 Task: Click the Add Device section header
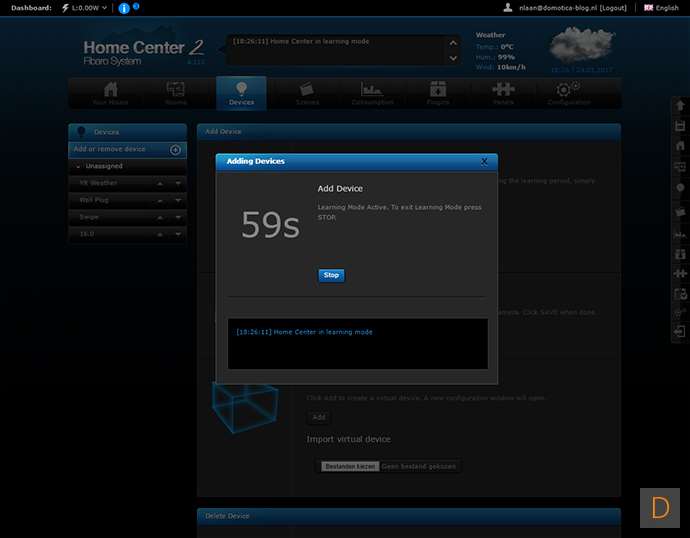(409, 132)
